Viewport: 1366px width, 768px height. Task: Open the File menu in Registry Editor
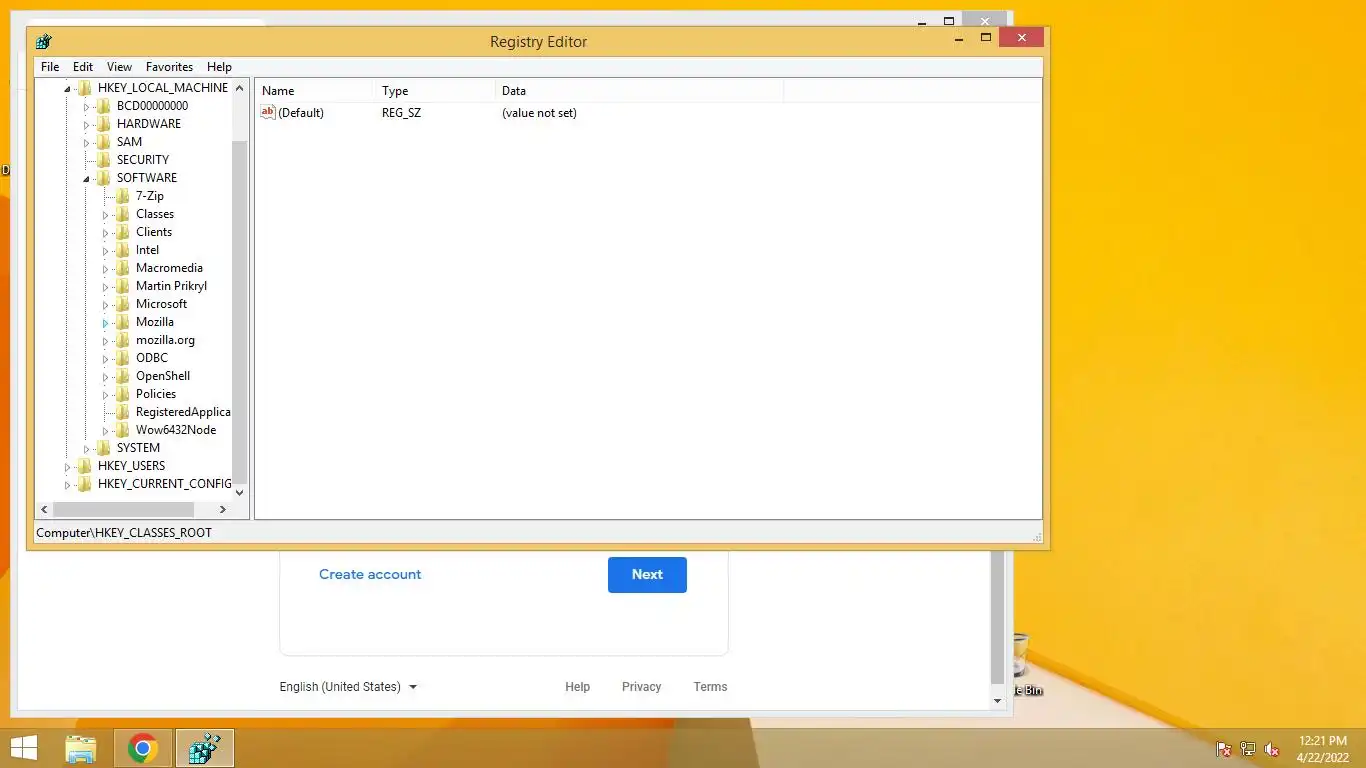click(50, 67)
